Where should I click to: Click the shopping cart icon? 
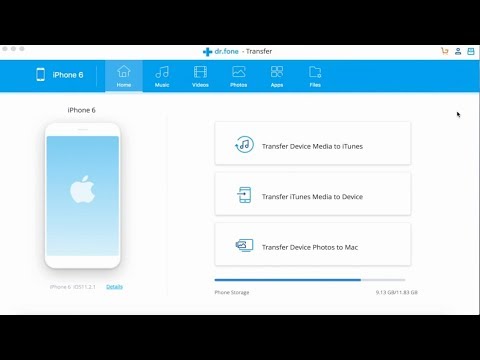click(445, 51)
